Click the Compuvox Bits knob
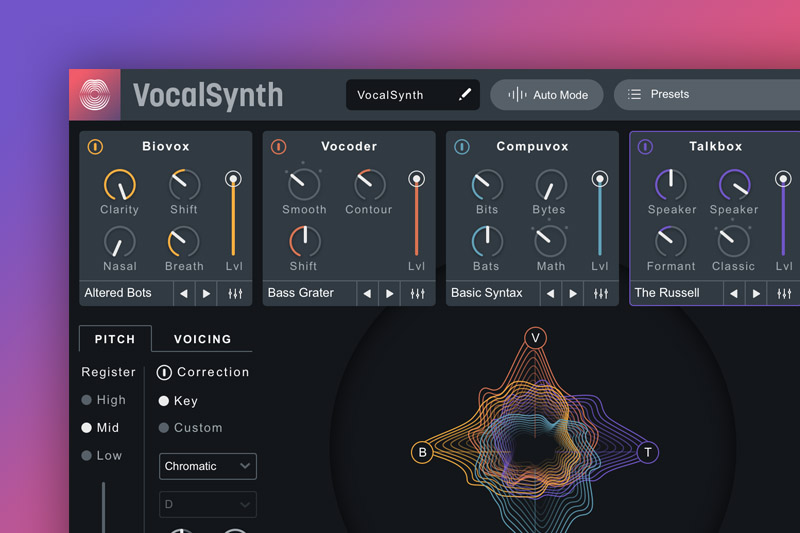 487,185
